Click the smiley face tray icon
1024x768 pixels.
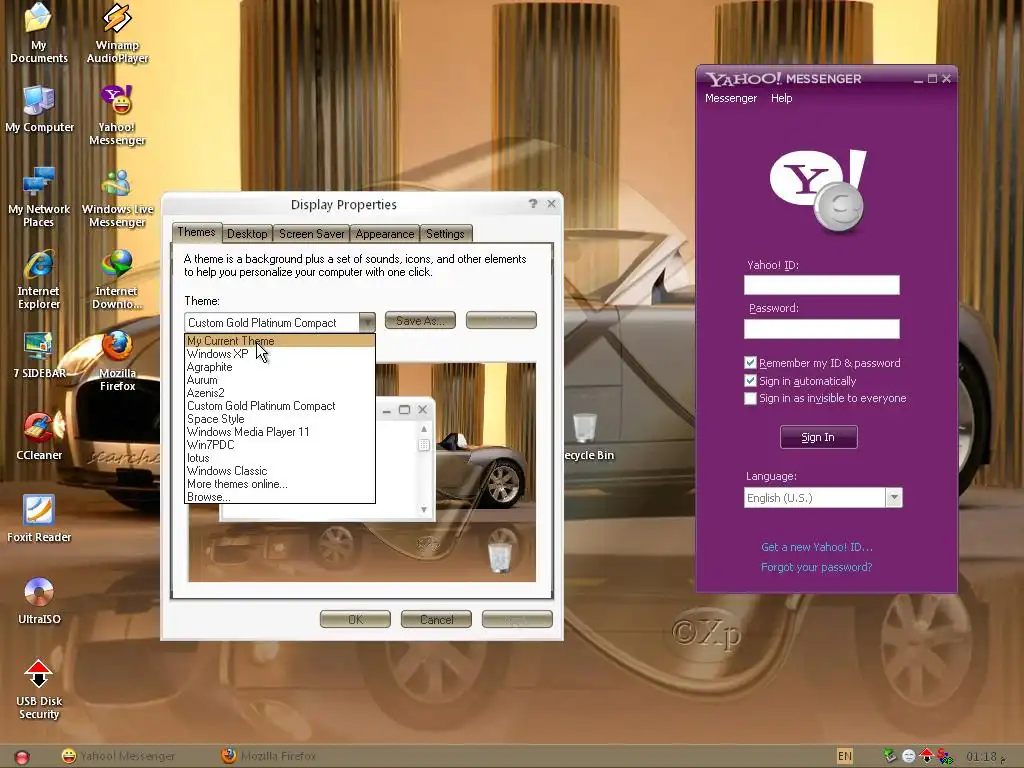click(908, 756)
